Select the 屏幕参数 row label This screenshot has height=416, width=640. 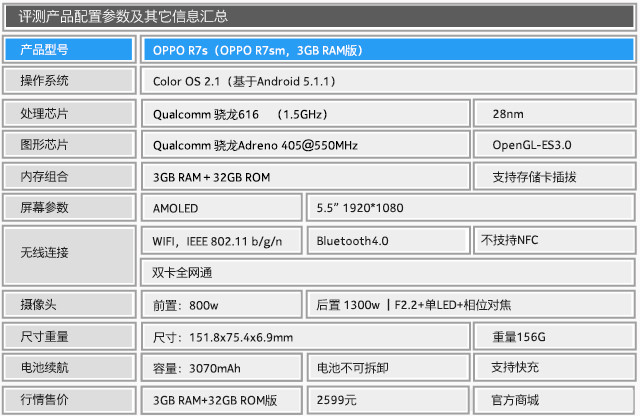coord(69,207)
